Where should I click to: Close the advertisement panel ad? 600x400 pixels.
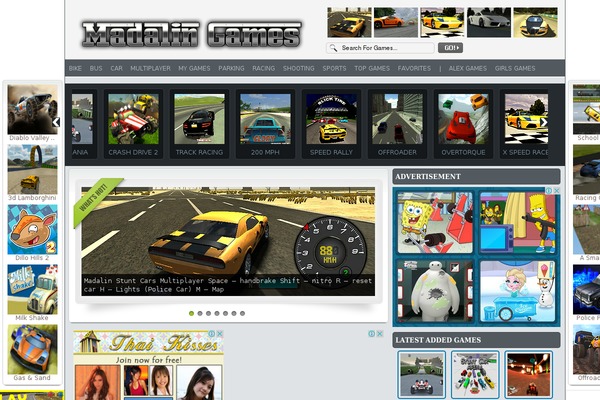click(557, 191)
